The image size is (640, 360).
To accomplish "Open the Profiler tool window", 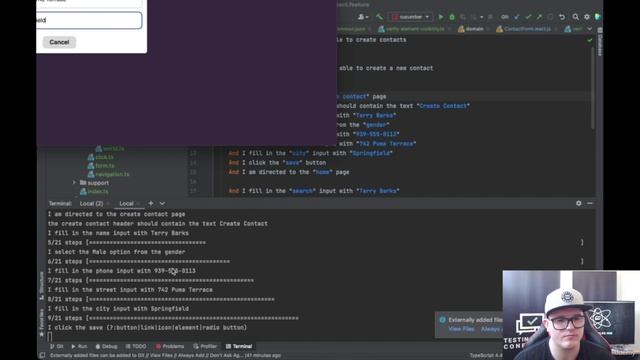I will (x=205, y=346).
